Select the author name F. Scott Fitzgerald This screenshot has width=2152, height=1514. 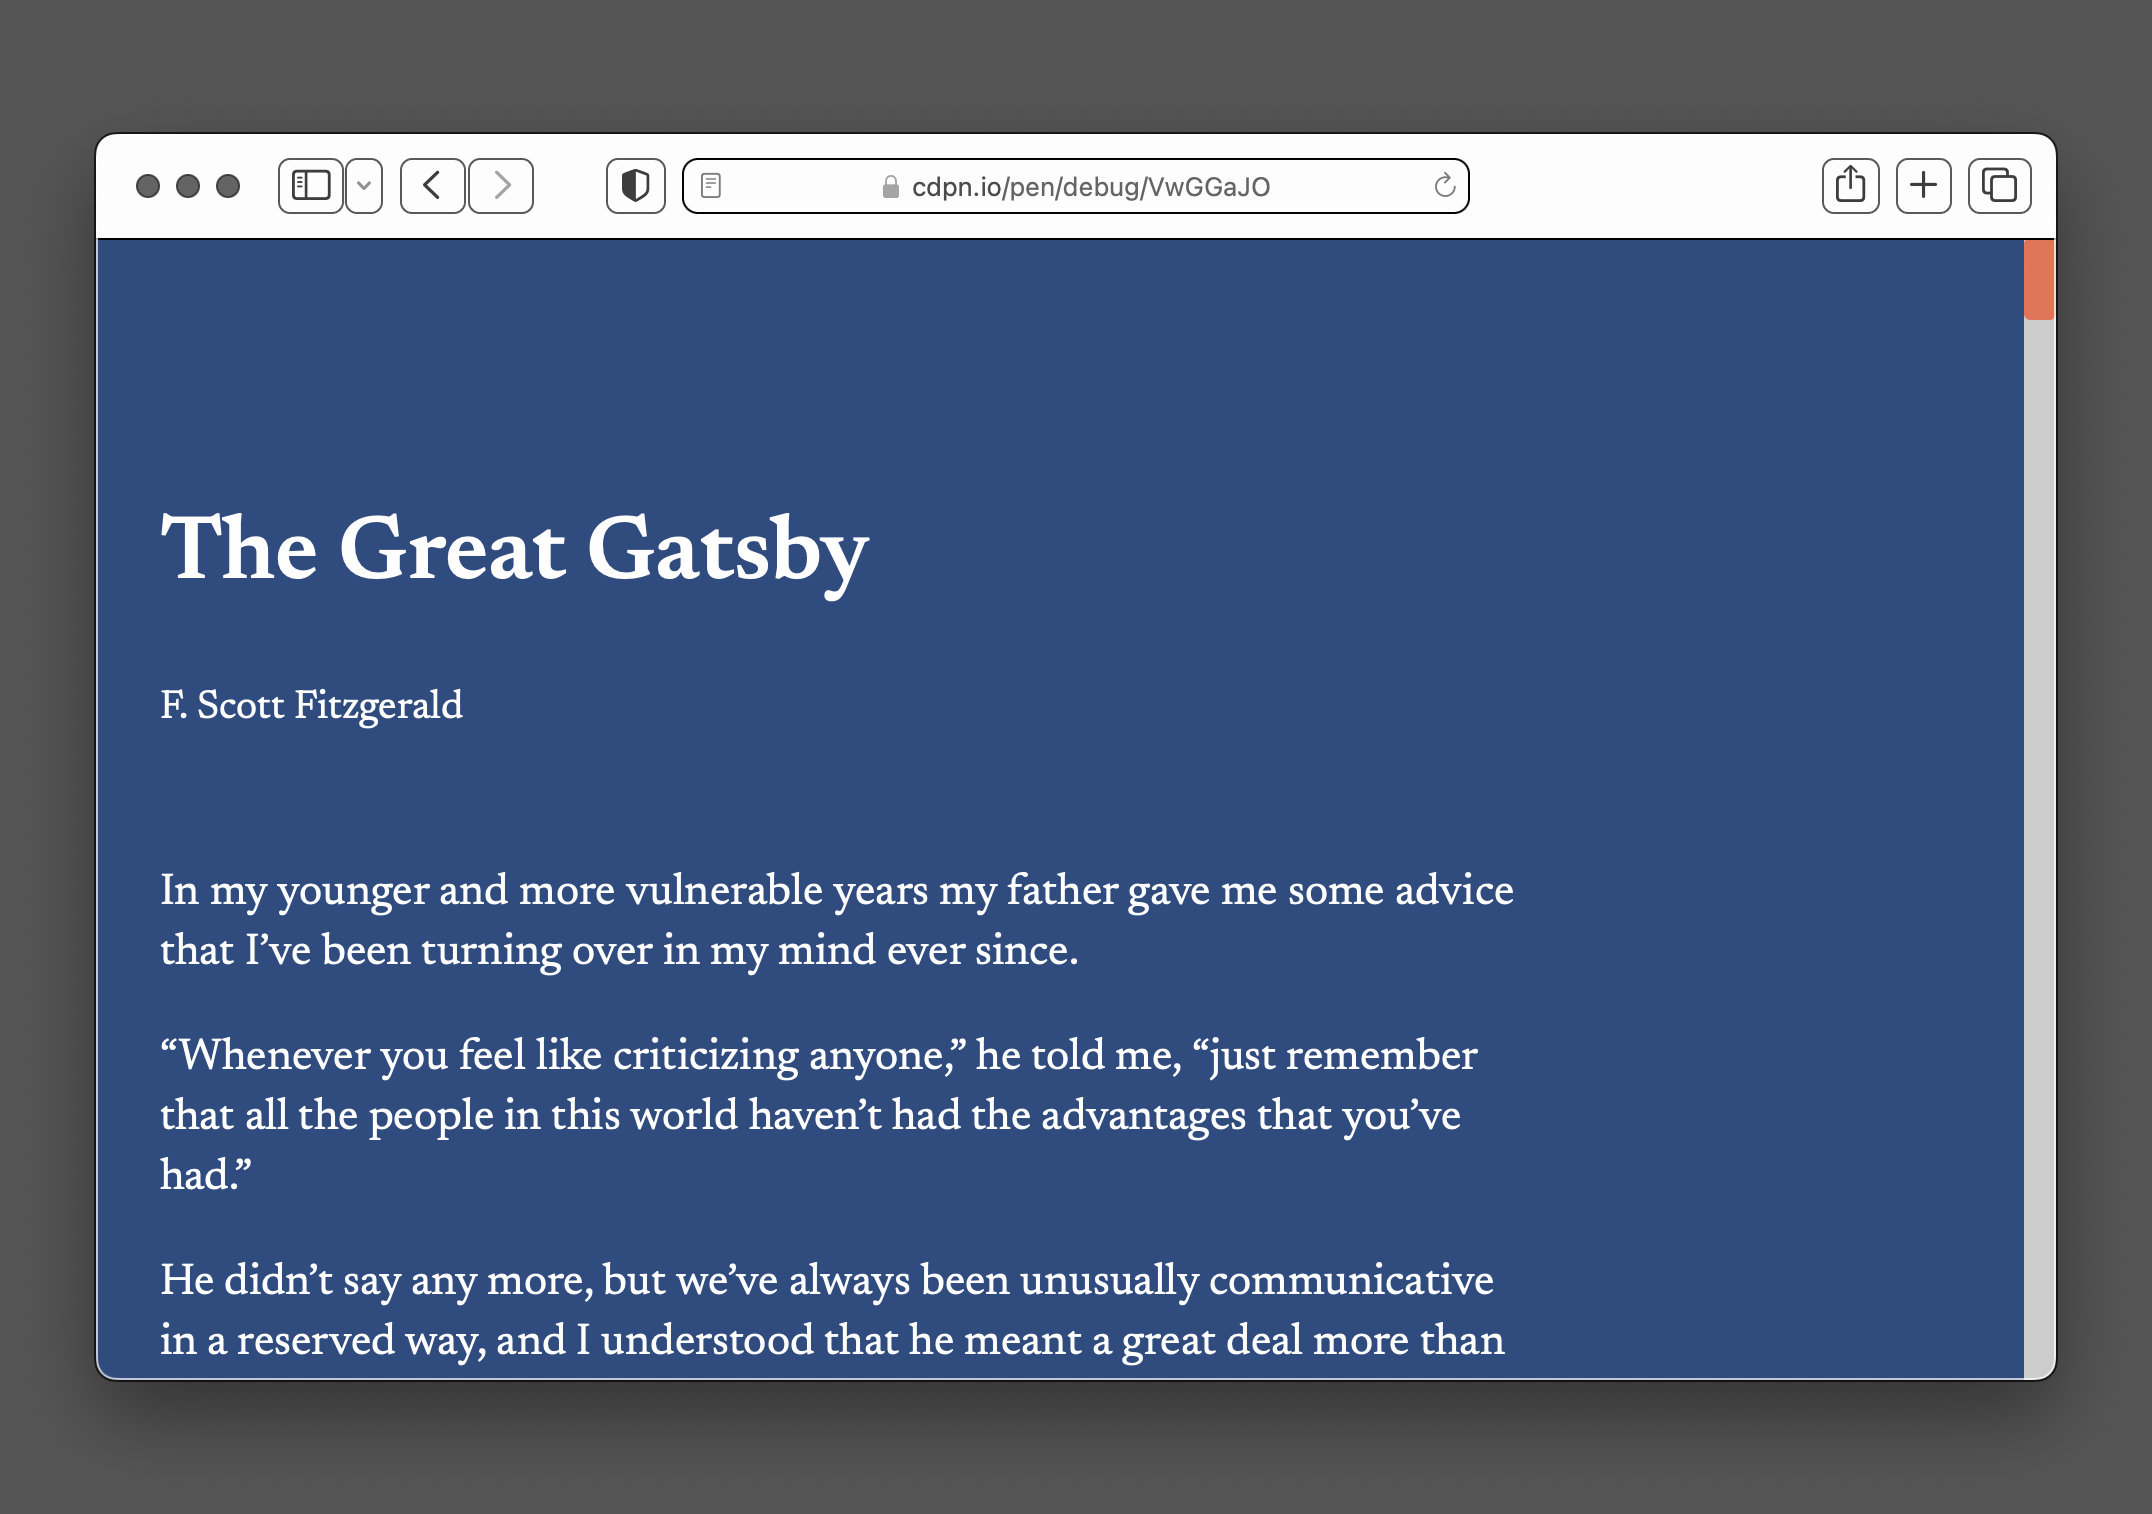click(x=312, y=705)
